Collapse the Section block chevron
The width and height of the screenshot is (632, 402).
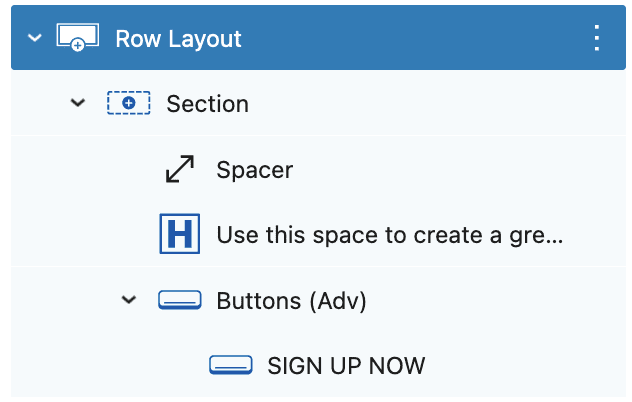pos(78,103)
